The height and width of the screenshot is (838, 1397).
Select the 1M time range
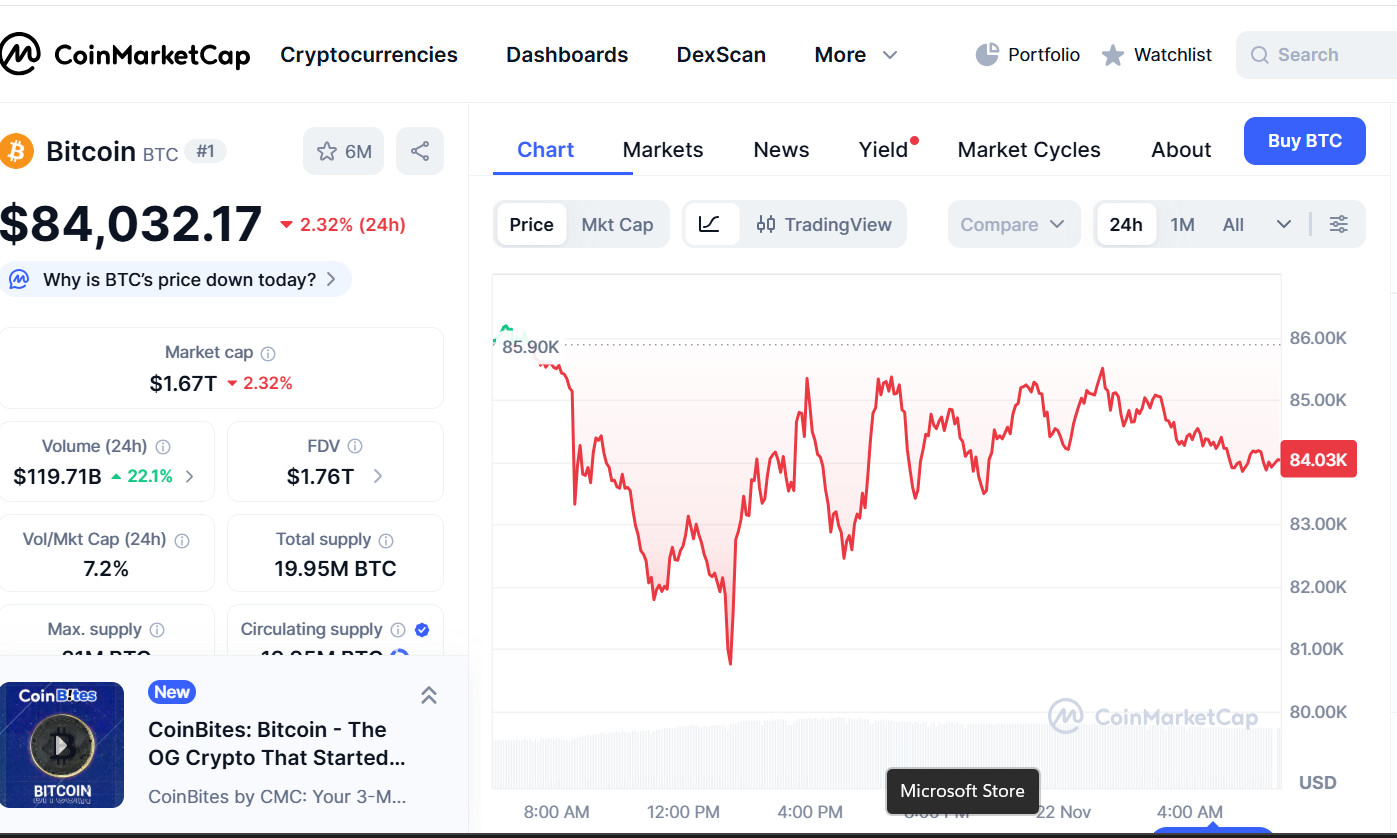(1182, 224)
